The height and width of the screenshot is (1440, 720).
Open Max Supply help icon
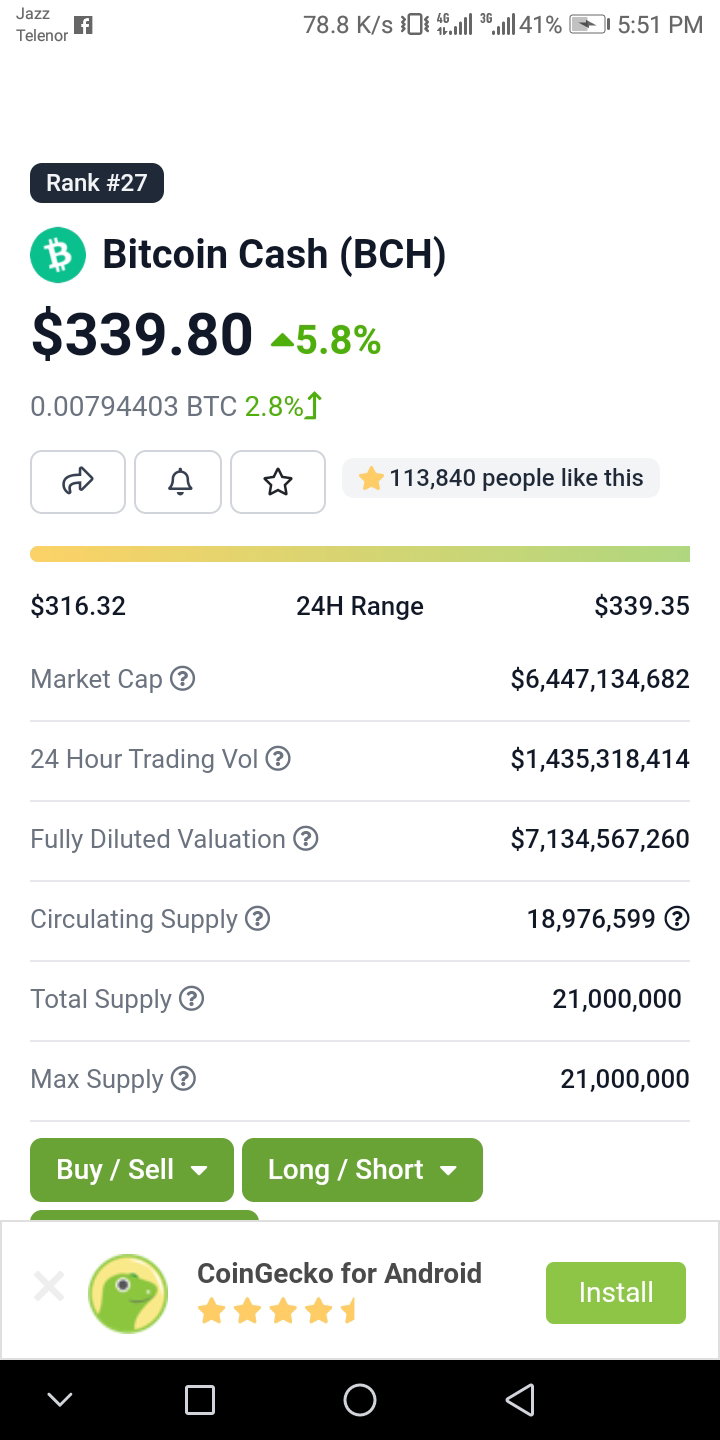[183, 1079]
